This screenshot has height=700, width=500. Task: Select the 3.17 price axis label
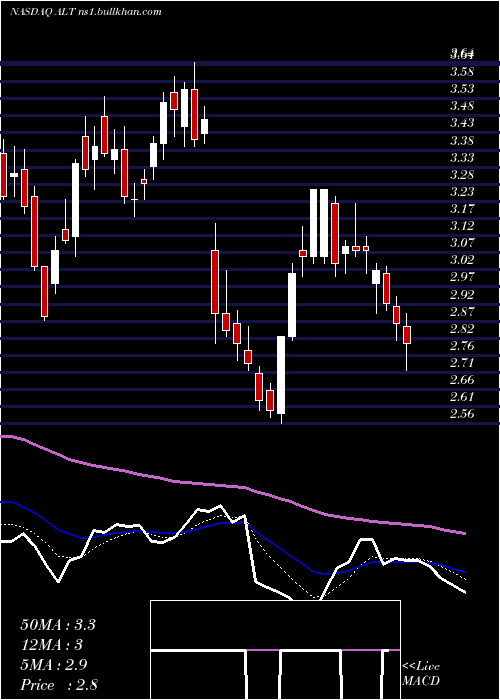coord(462,208)
